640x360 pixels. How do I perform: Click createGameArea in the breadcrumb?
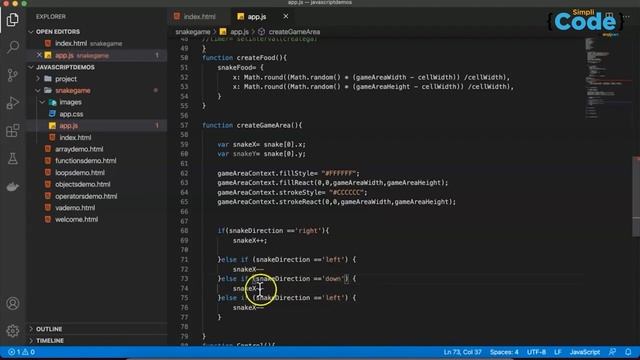coord(294,32)
